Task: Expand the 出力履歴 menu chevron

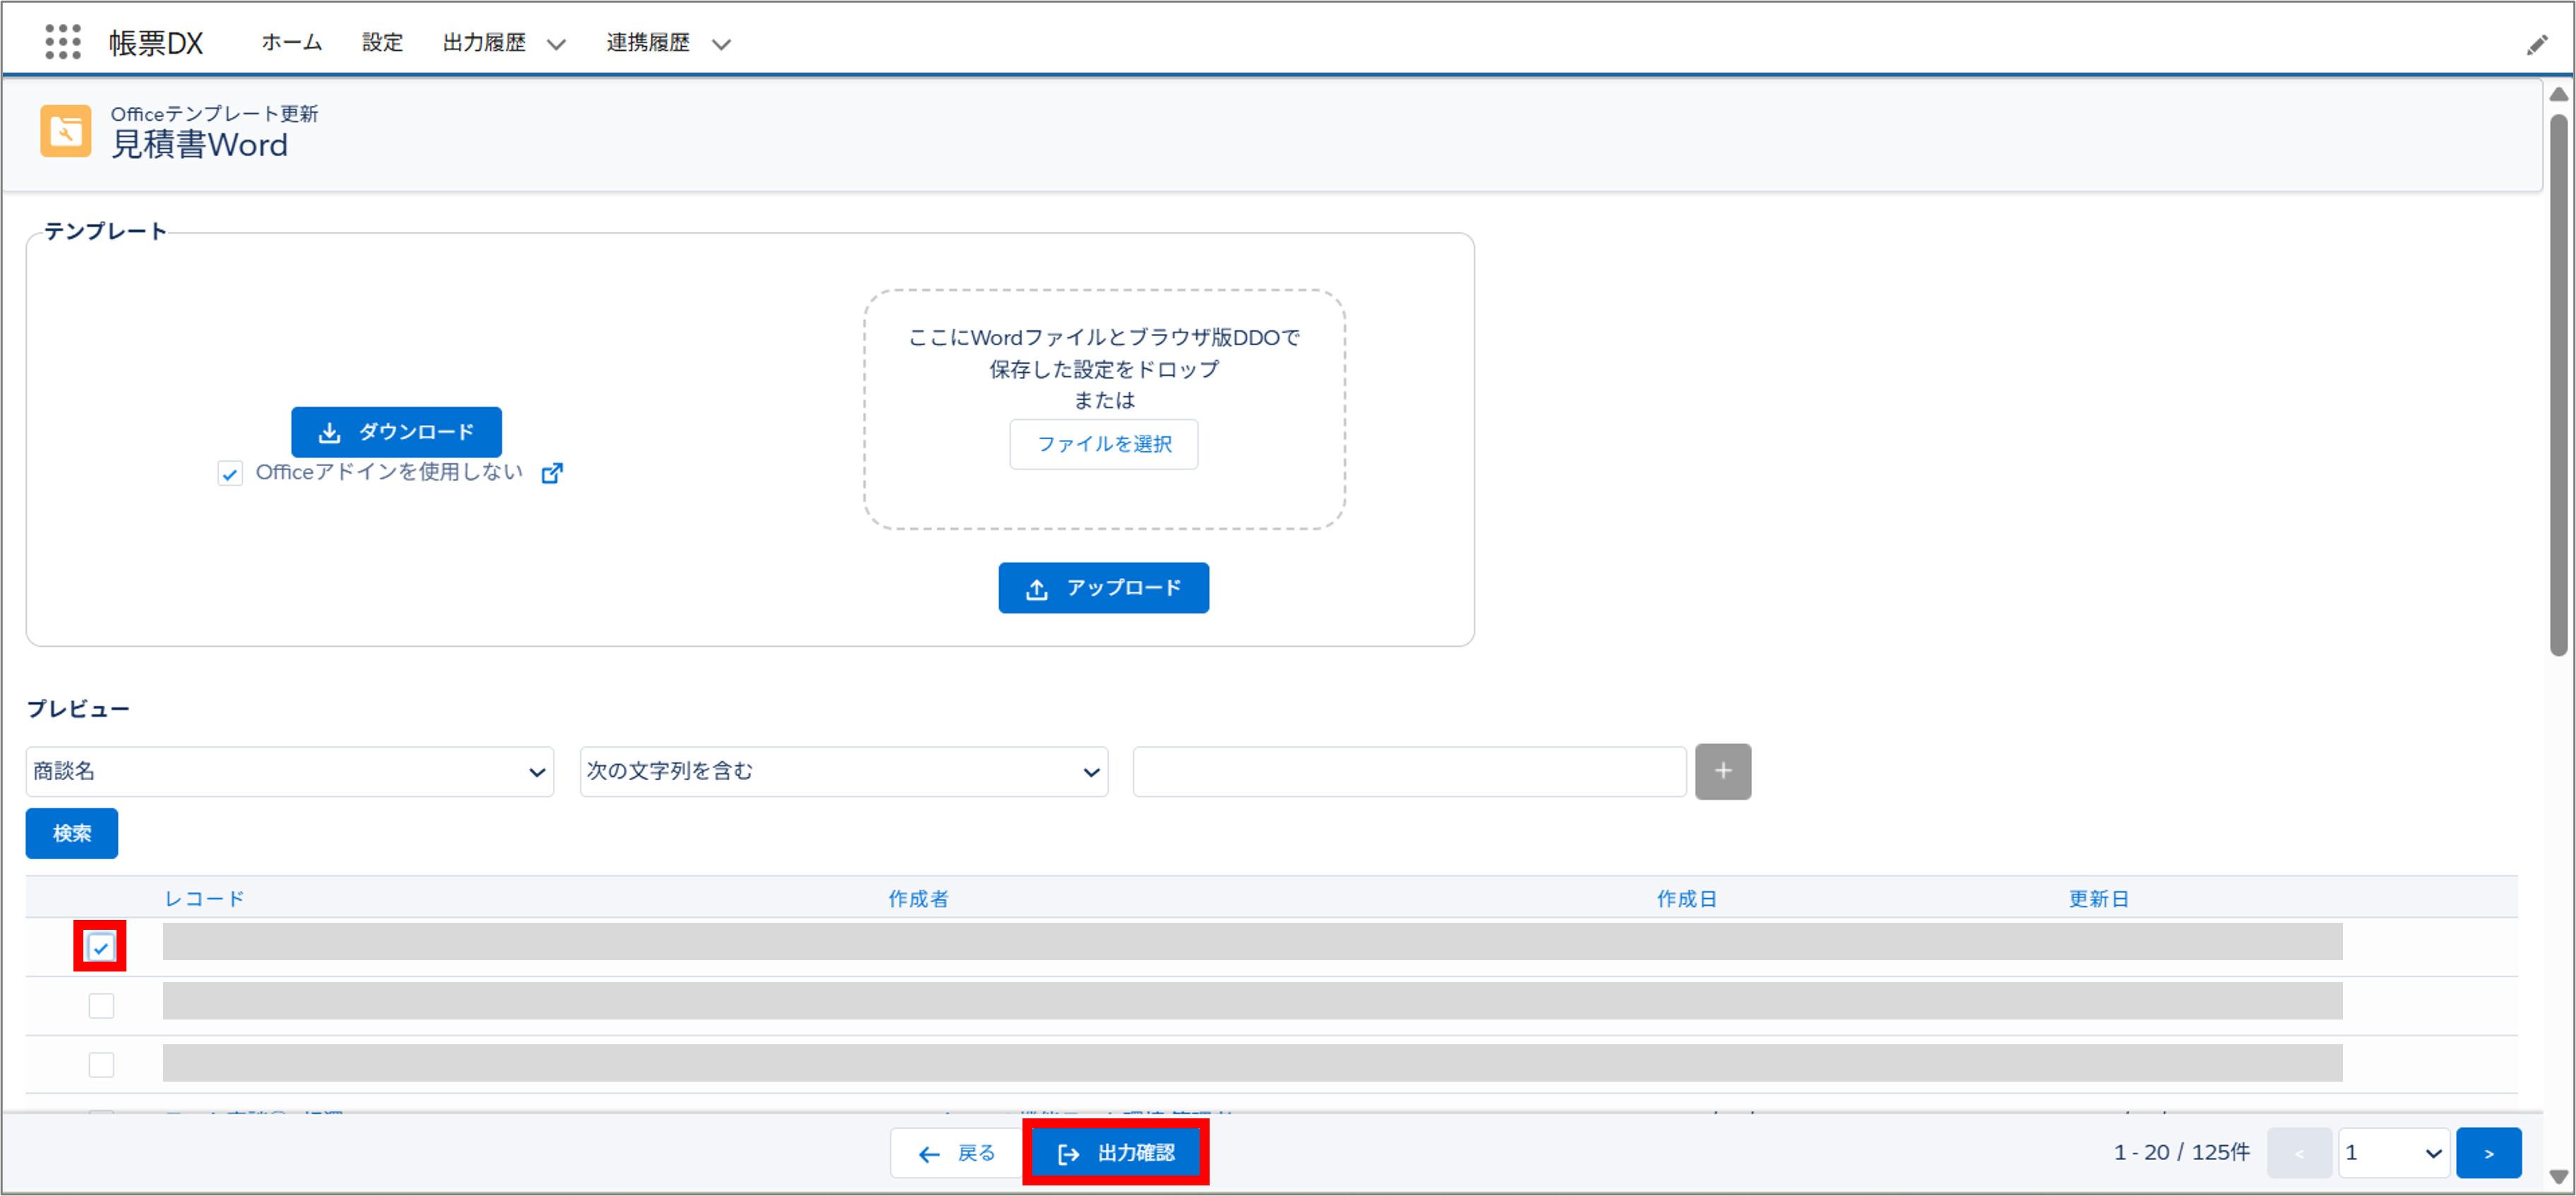Action: pyautogui.click(x=557, y=44)
